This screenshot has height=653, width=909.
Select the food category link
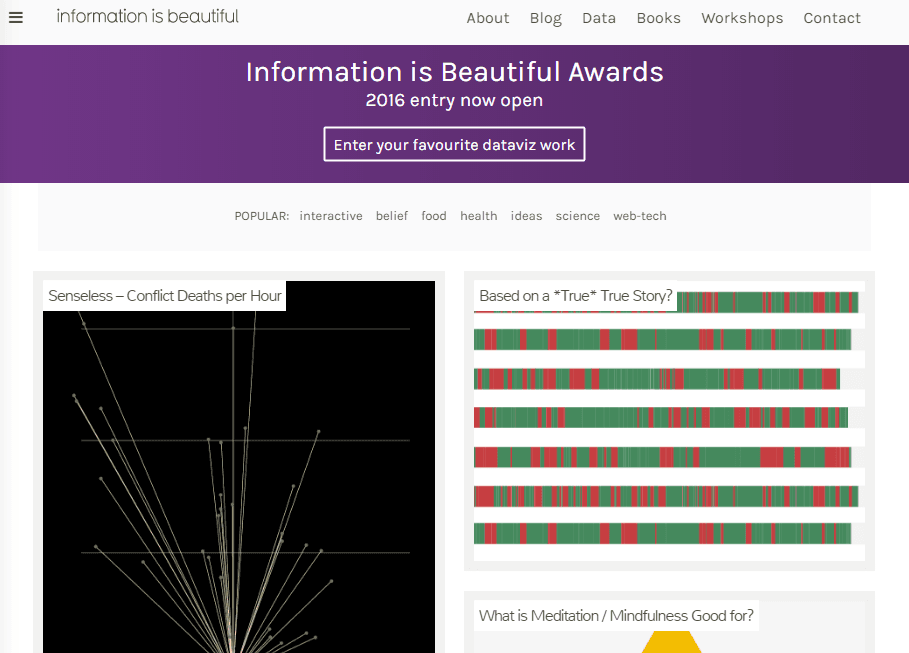click(x=433, y=215)
